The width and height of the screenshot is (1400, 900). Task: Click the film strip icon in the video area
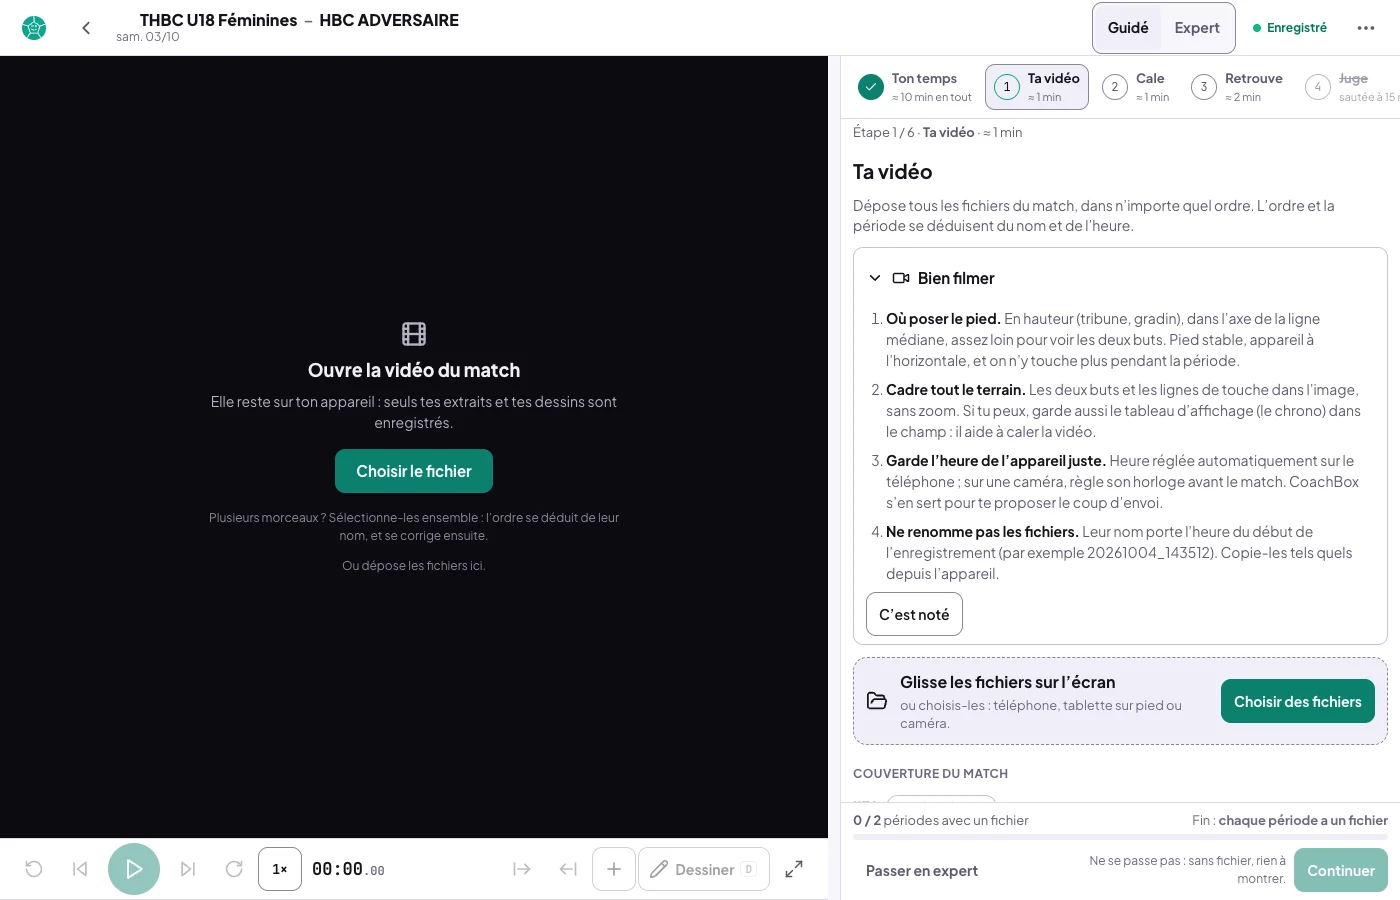point(414,334)
